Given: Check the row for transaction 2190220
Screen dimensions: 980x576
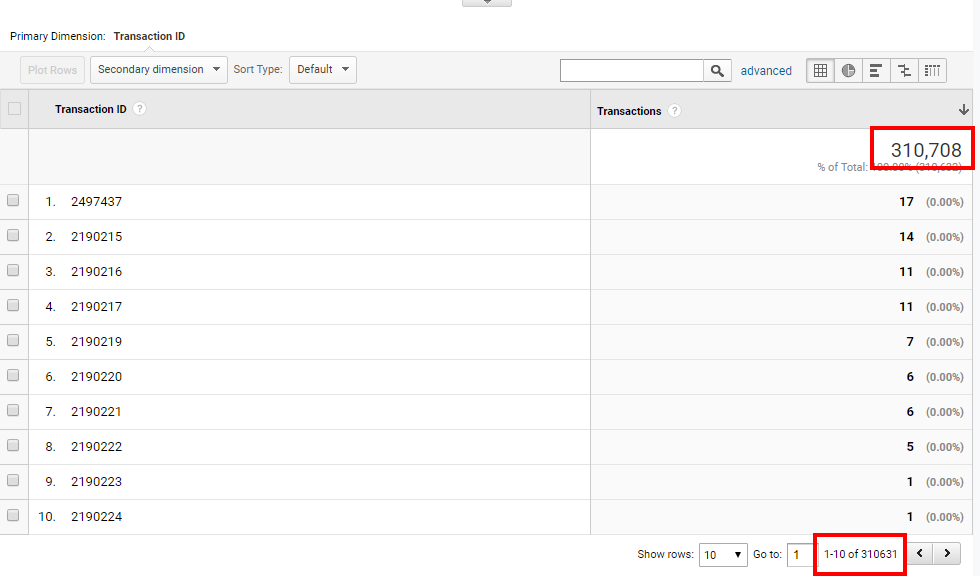Looking at the screenshot, I should point(13,375).
